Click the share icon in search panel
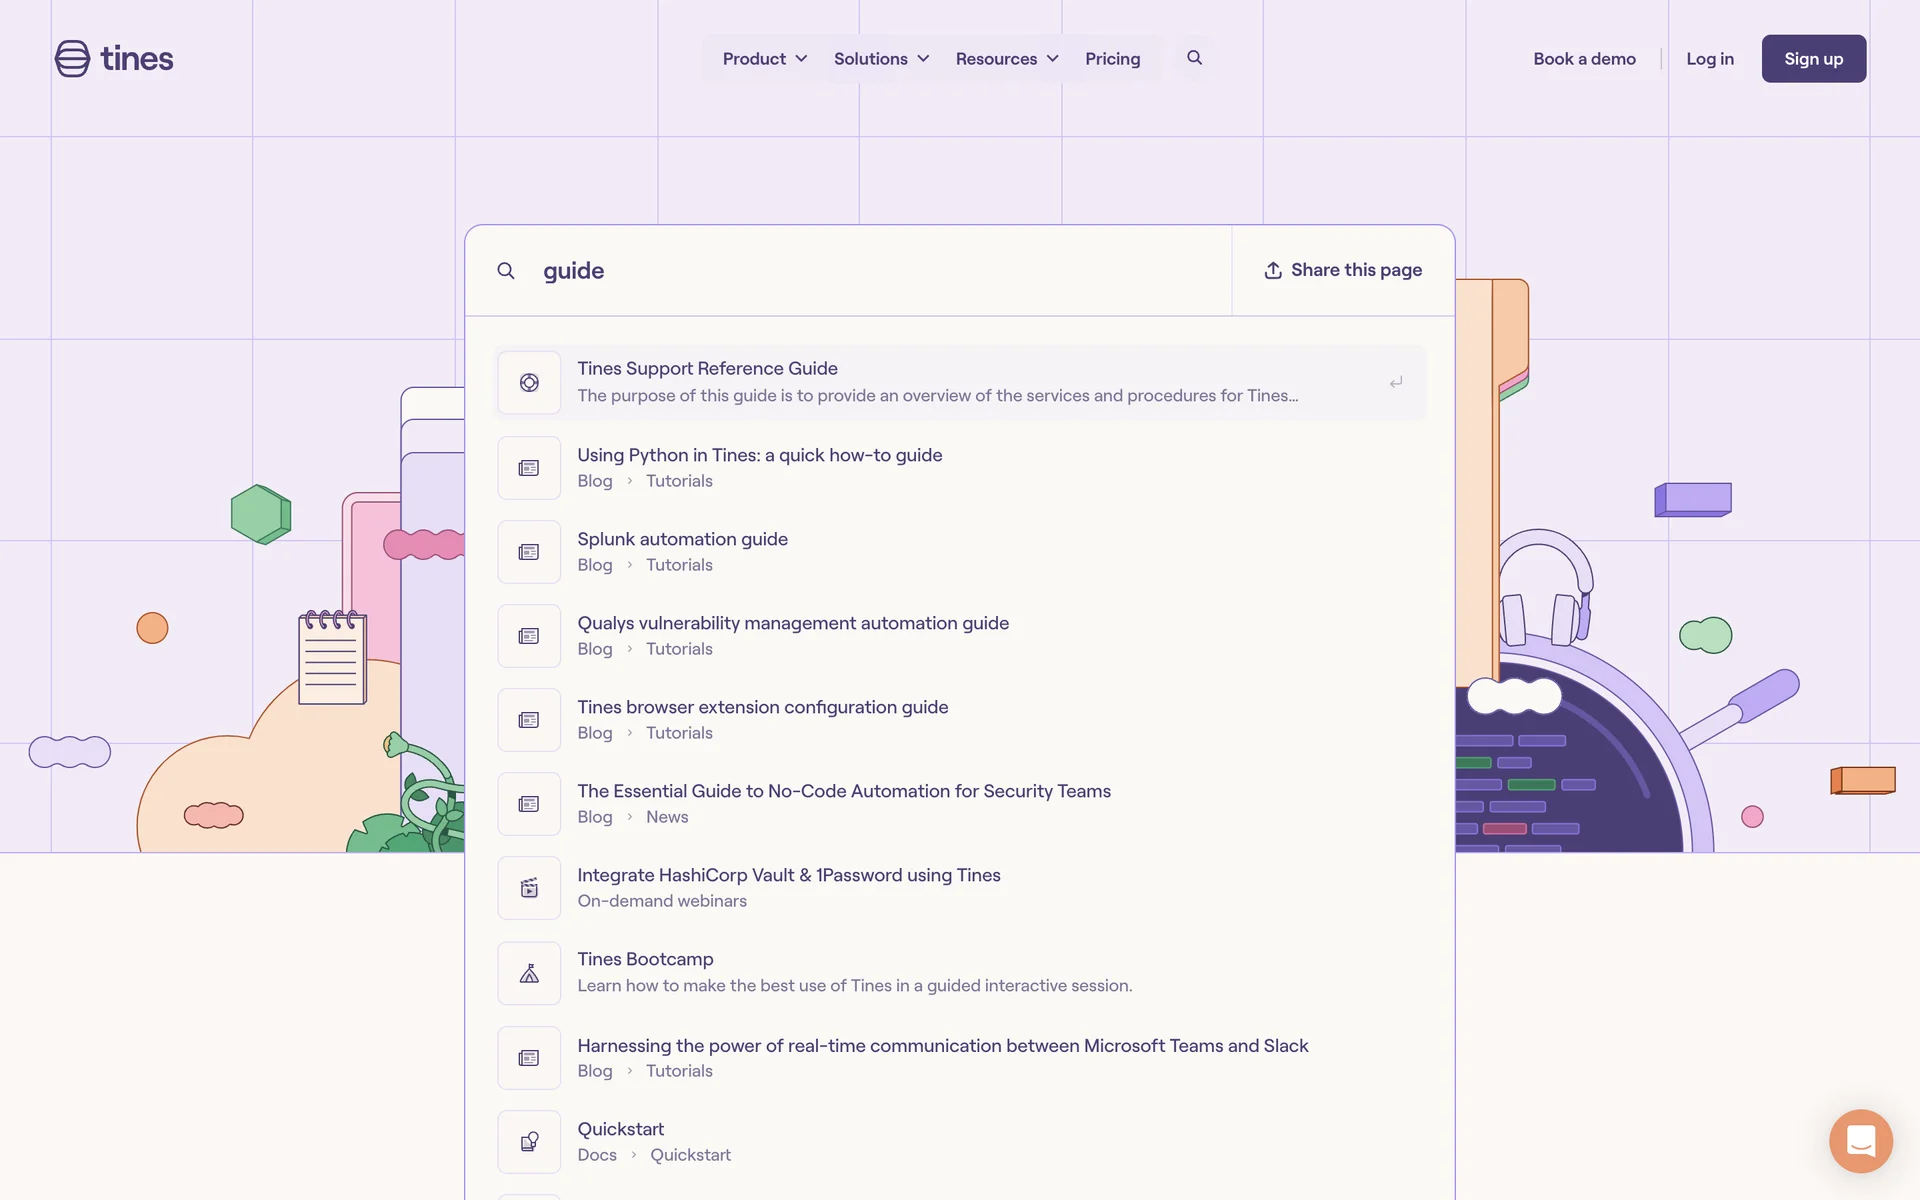Image resolution: width=1920 pixels, height=1200 pixels. pyautogui.click(x=1273, y=271)
